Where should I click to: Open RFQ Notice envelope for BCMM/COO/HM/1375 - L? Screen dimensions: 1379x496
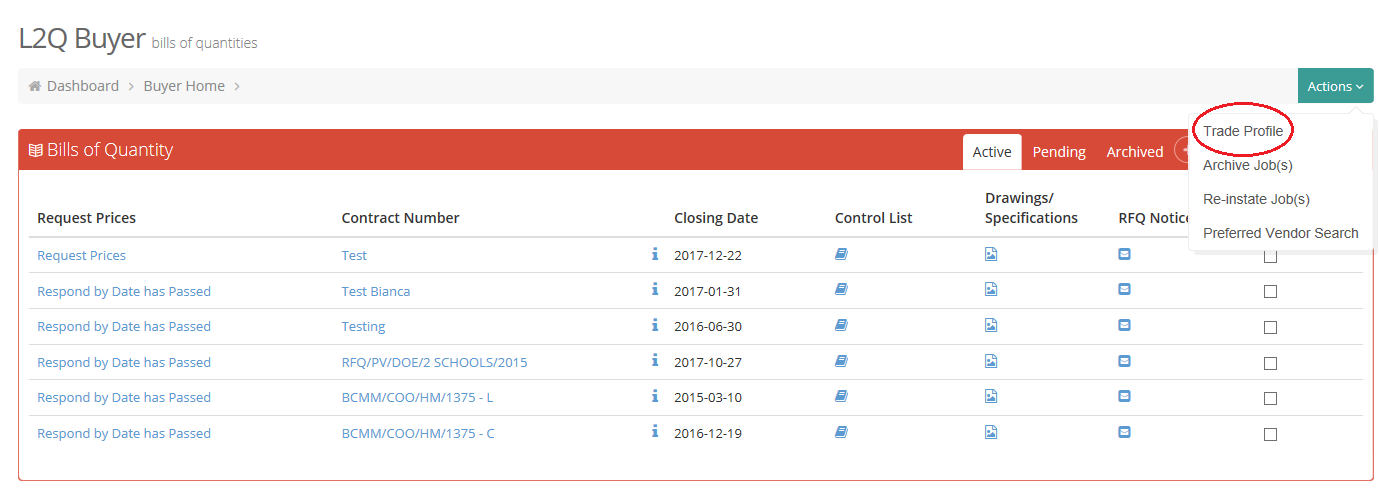coord(1124,396)
